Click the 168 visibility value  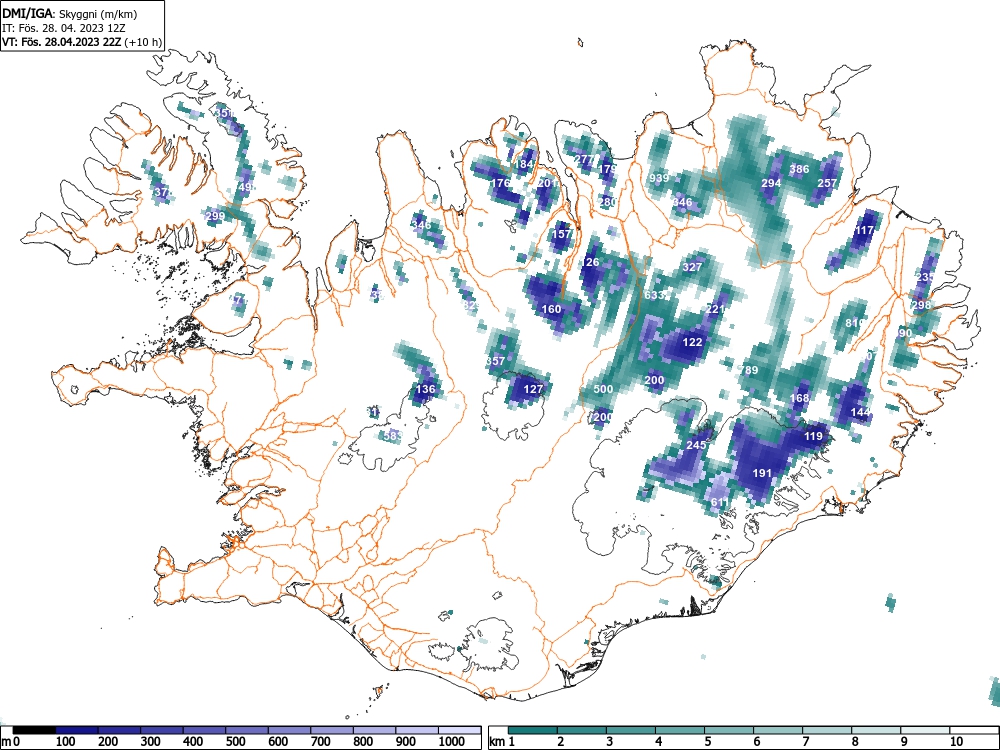click(x=799, y=398)
